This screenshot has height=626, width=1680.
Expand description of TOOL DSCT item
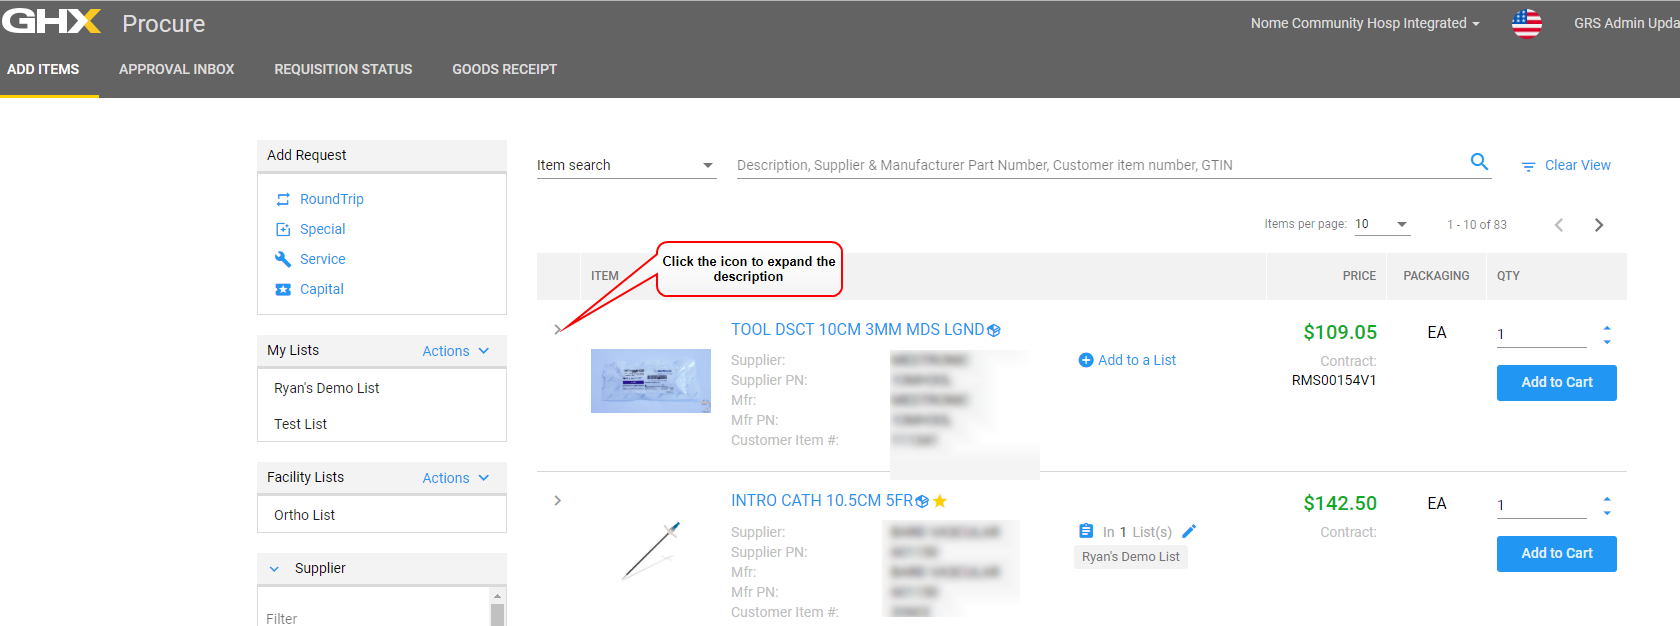[557, 329]
